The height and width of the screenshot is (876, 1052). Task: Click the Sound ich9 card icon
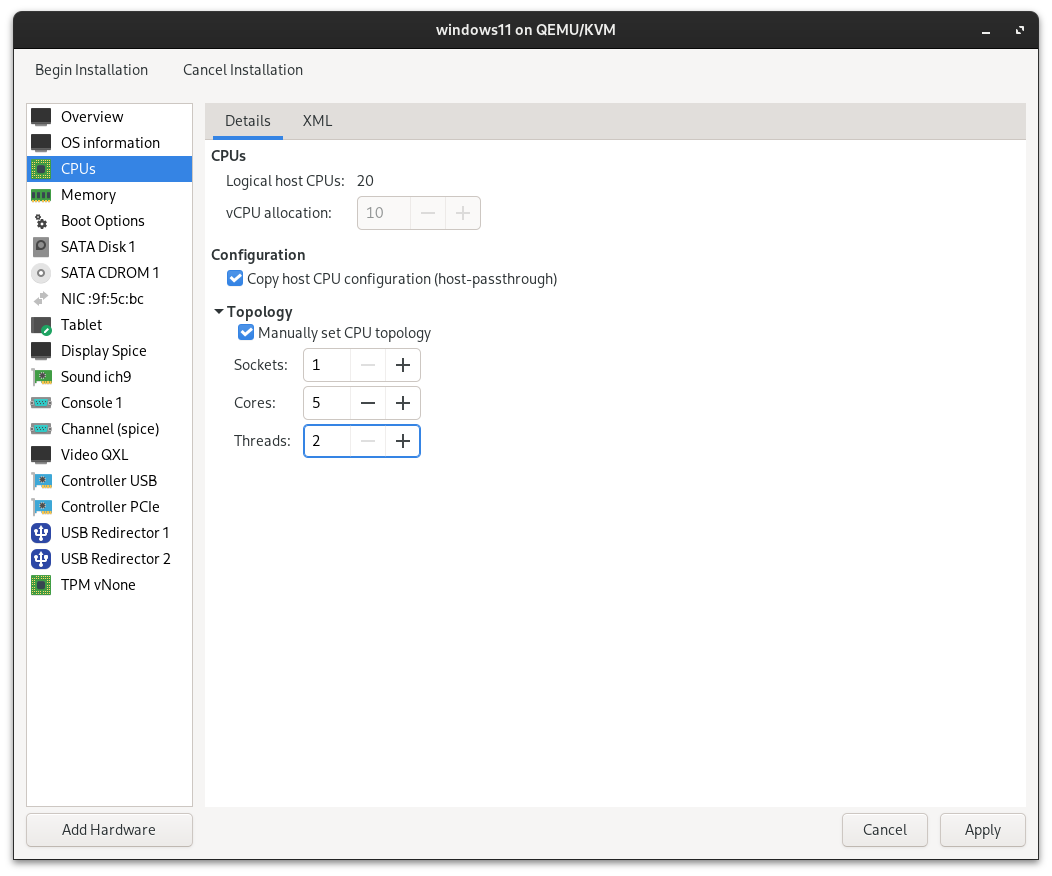coord(41,377)
